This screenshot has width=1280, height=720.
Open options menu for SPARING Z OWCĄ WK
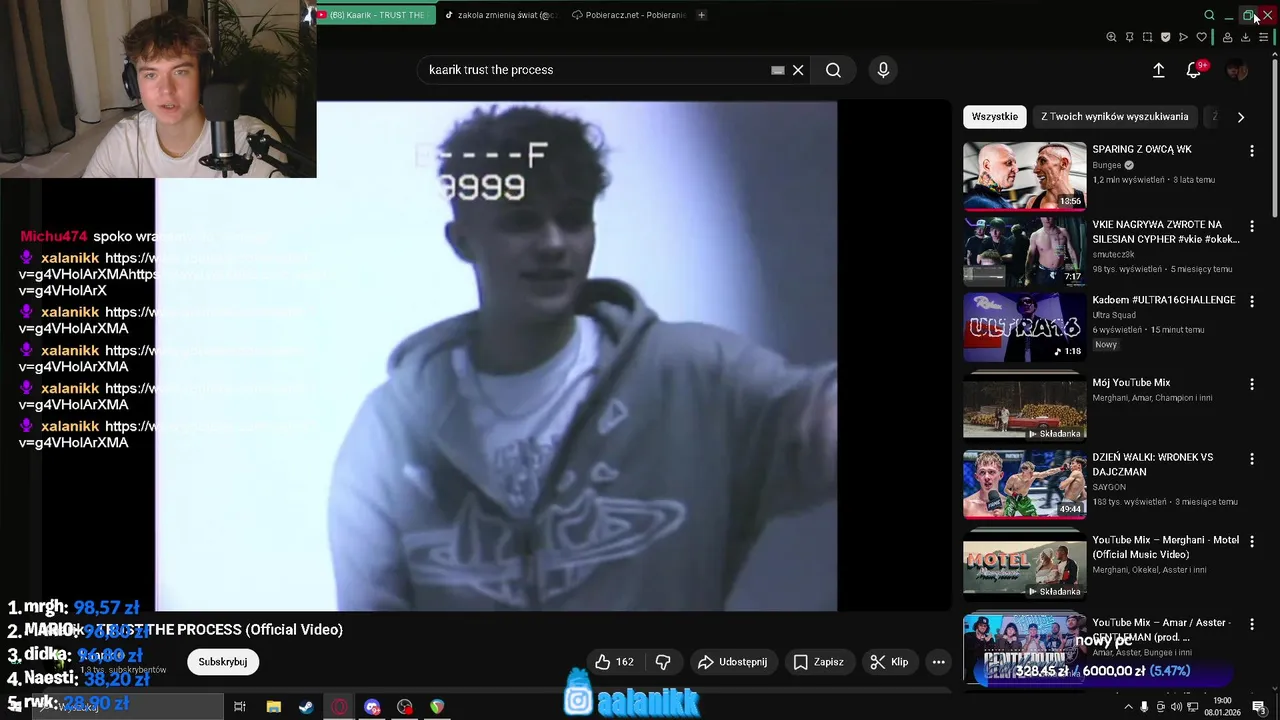pyautogui.click(x=1252, y=151)
